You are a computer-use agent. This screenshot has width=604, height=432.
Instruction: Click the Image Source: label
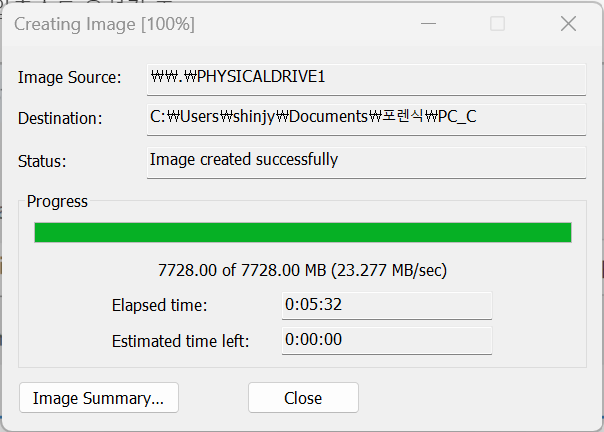point(70,77)
